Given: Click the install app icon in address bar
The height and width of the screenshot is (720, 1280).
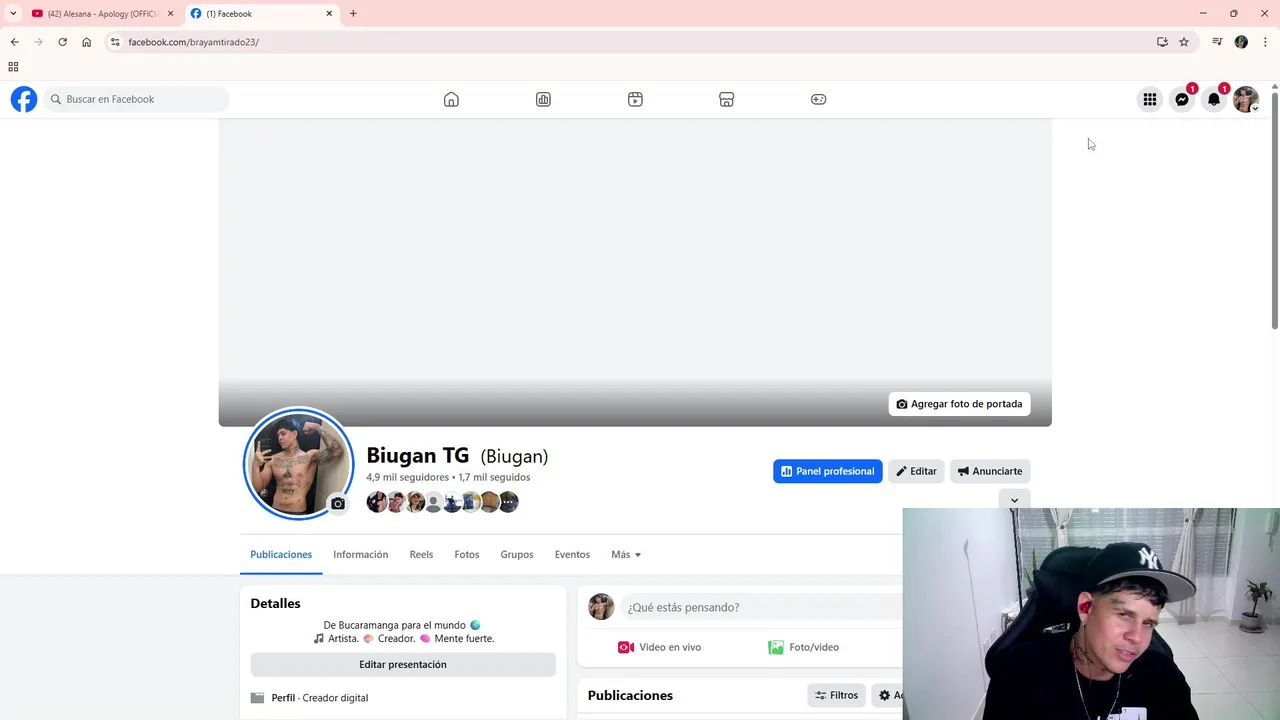Looking at the screenshot, I should pyautogui.click(x=1162, y=42).
